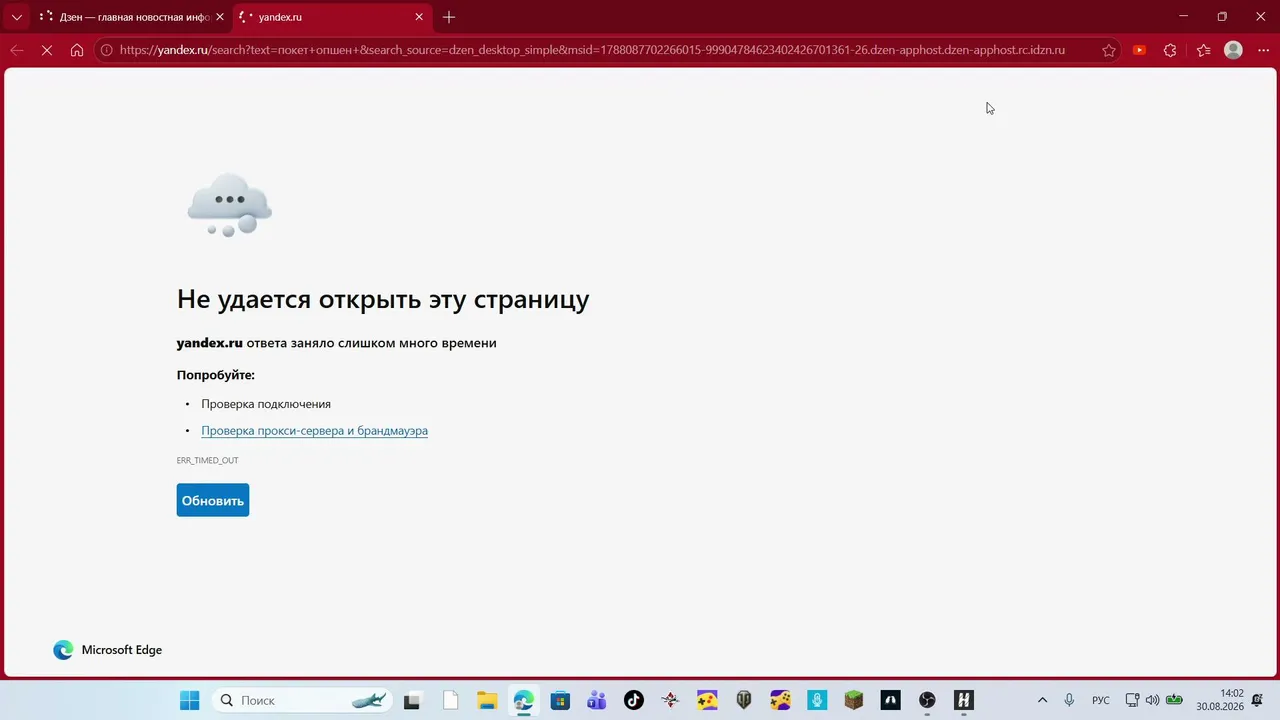Open a new browser tab
Viewport: 1280px width, 720px height.
point(449,17)
